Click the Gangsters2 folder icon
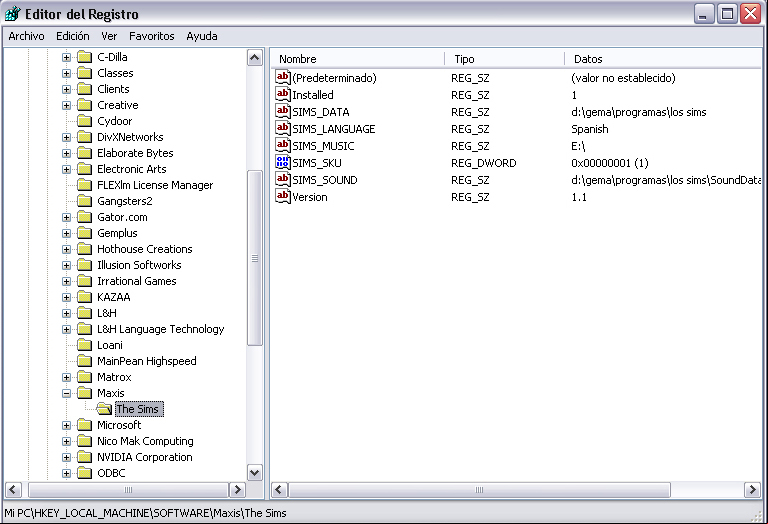 pyautogui.click(x=85, y=201)
